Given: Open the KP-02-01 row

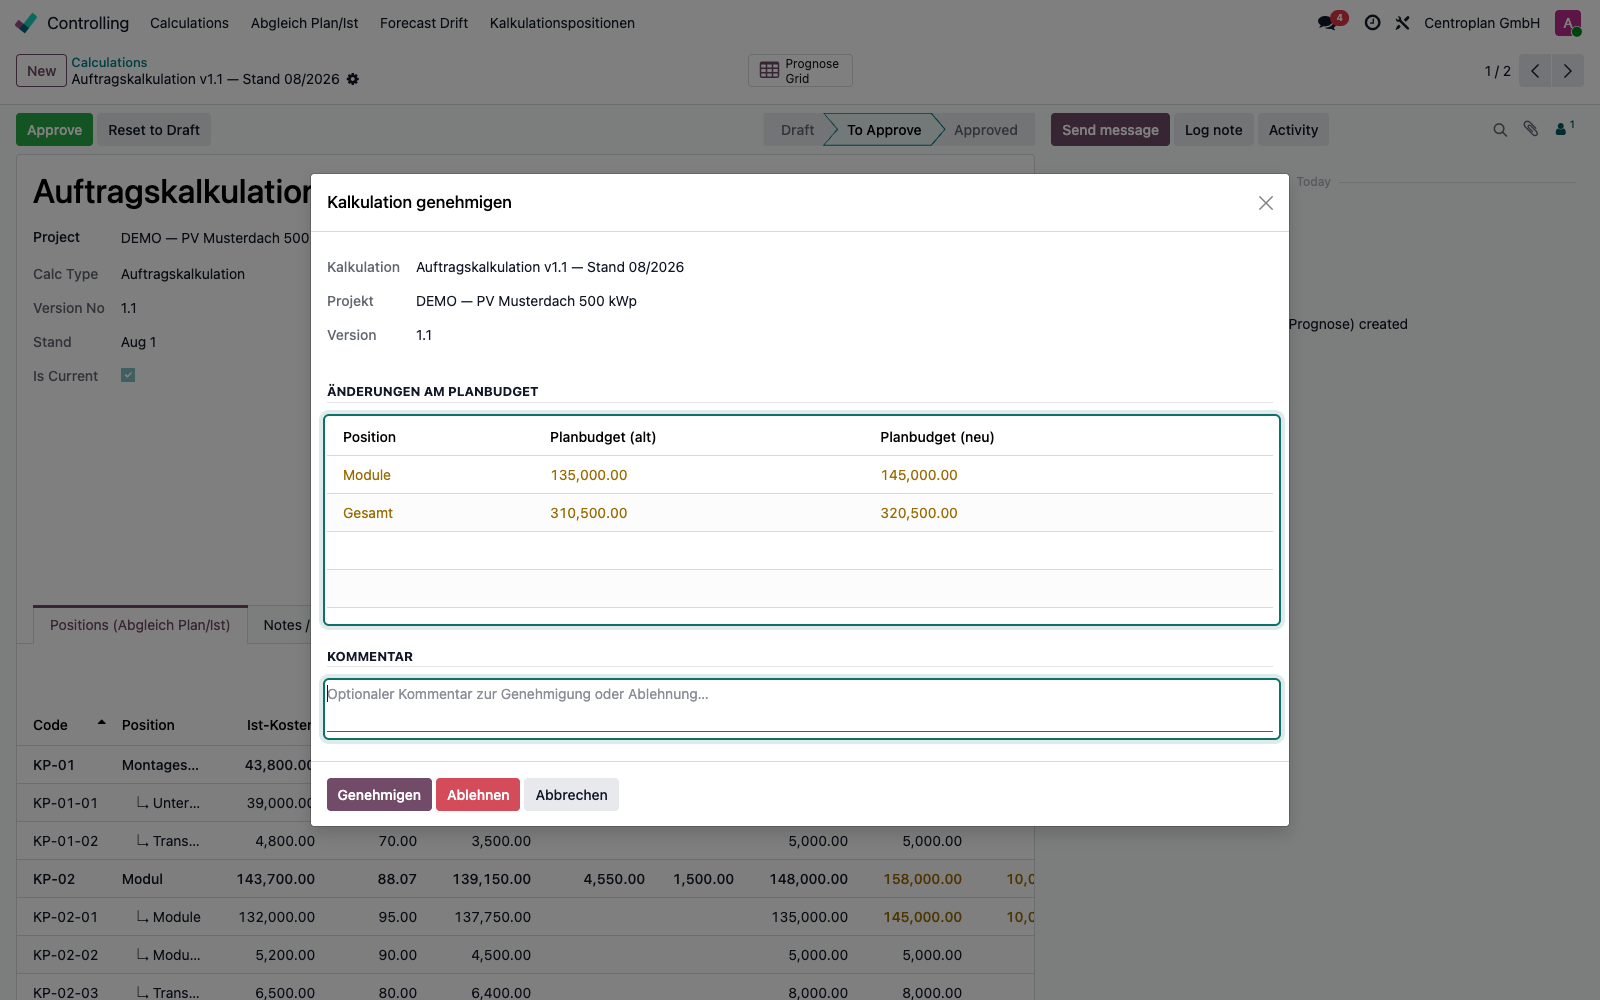Looking at the screenshot, I should (x=525, y=917).
